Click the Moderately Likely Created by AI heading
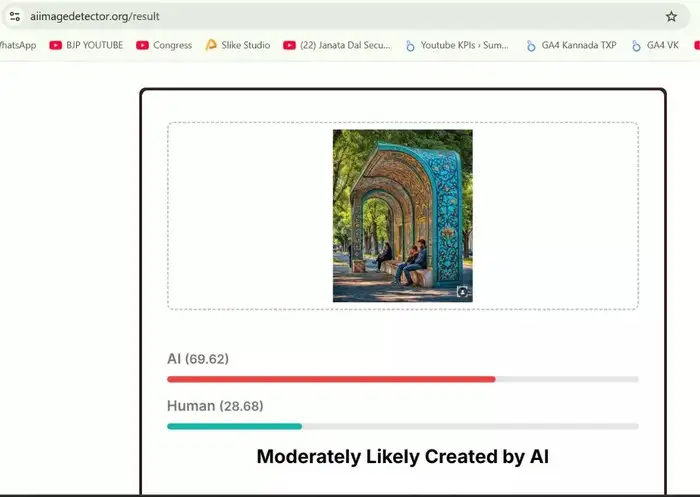The image size is (700, 497). pos(402,457)
